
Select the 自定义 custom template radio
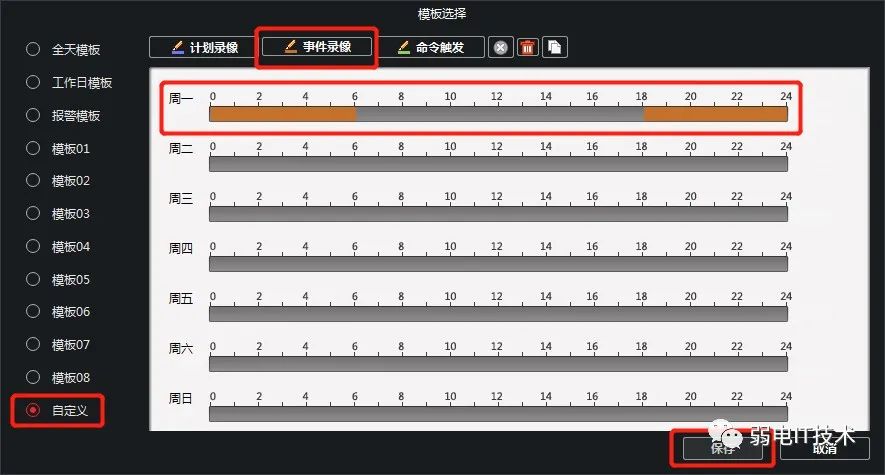(x=33, y=410)
